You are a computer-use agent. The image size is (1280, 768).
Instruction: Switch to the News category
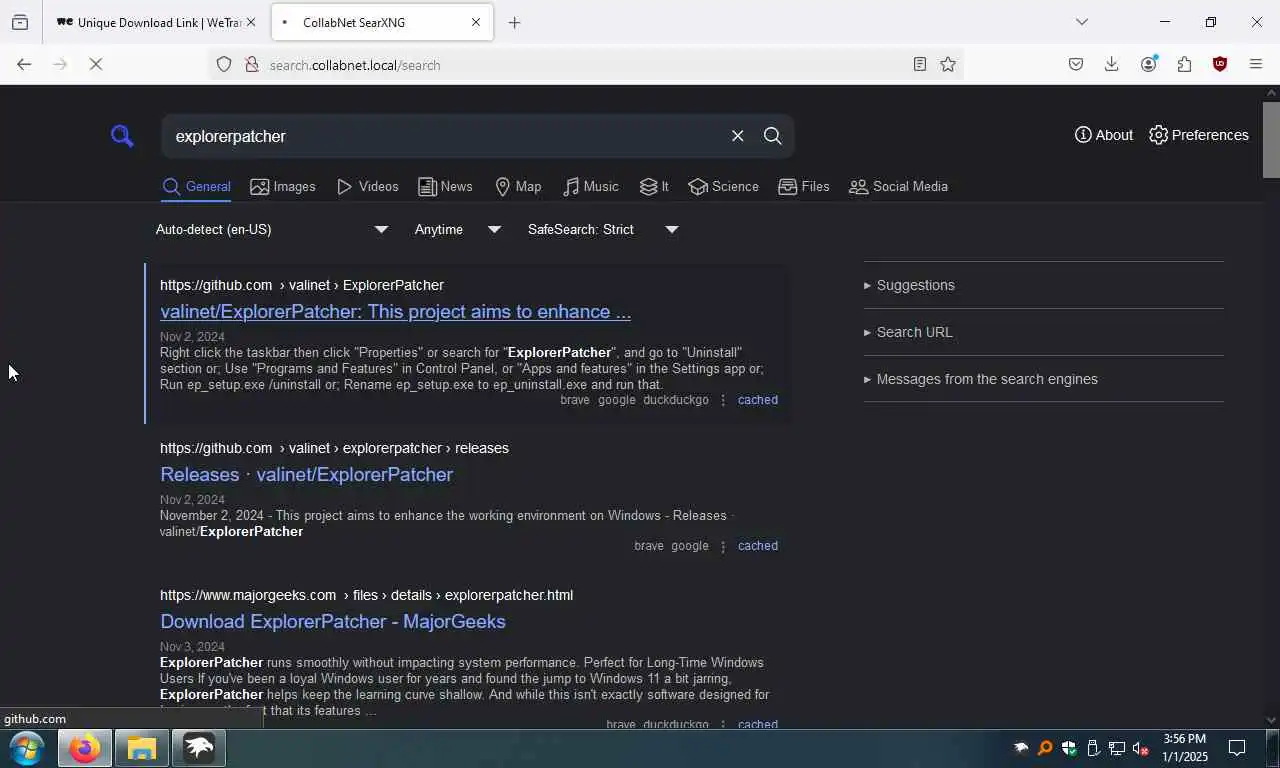click(x=445, y=187)
